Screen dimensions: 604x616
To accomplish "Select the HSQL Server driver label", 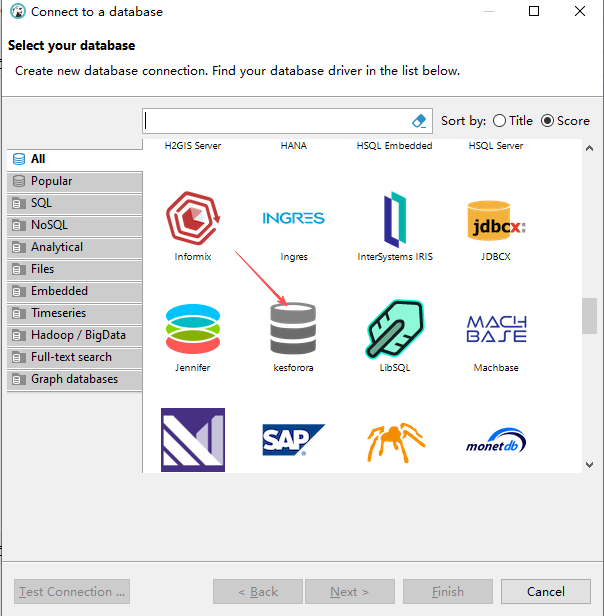I will (496, 146).
